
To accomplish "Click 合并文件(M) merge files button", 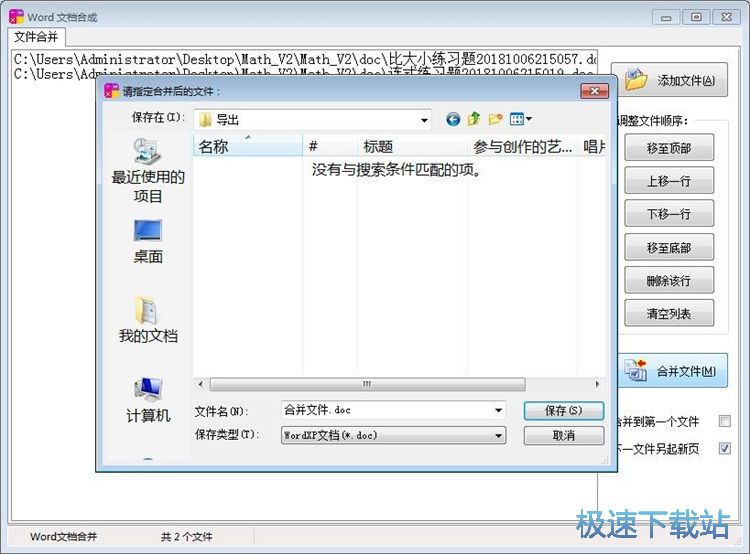I will click(x=673, y=371).
